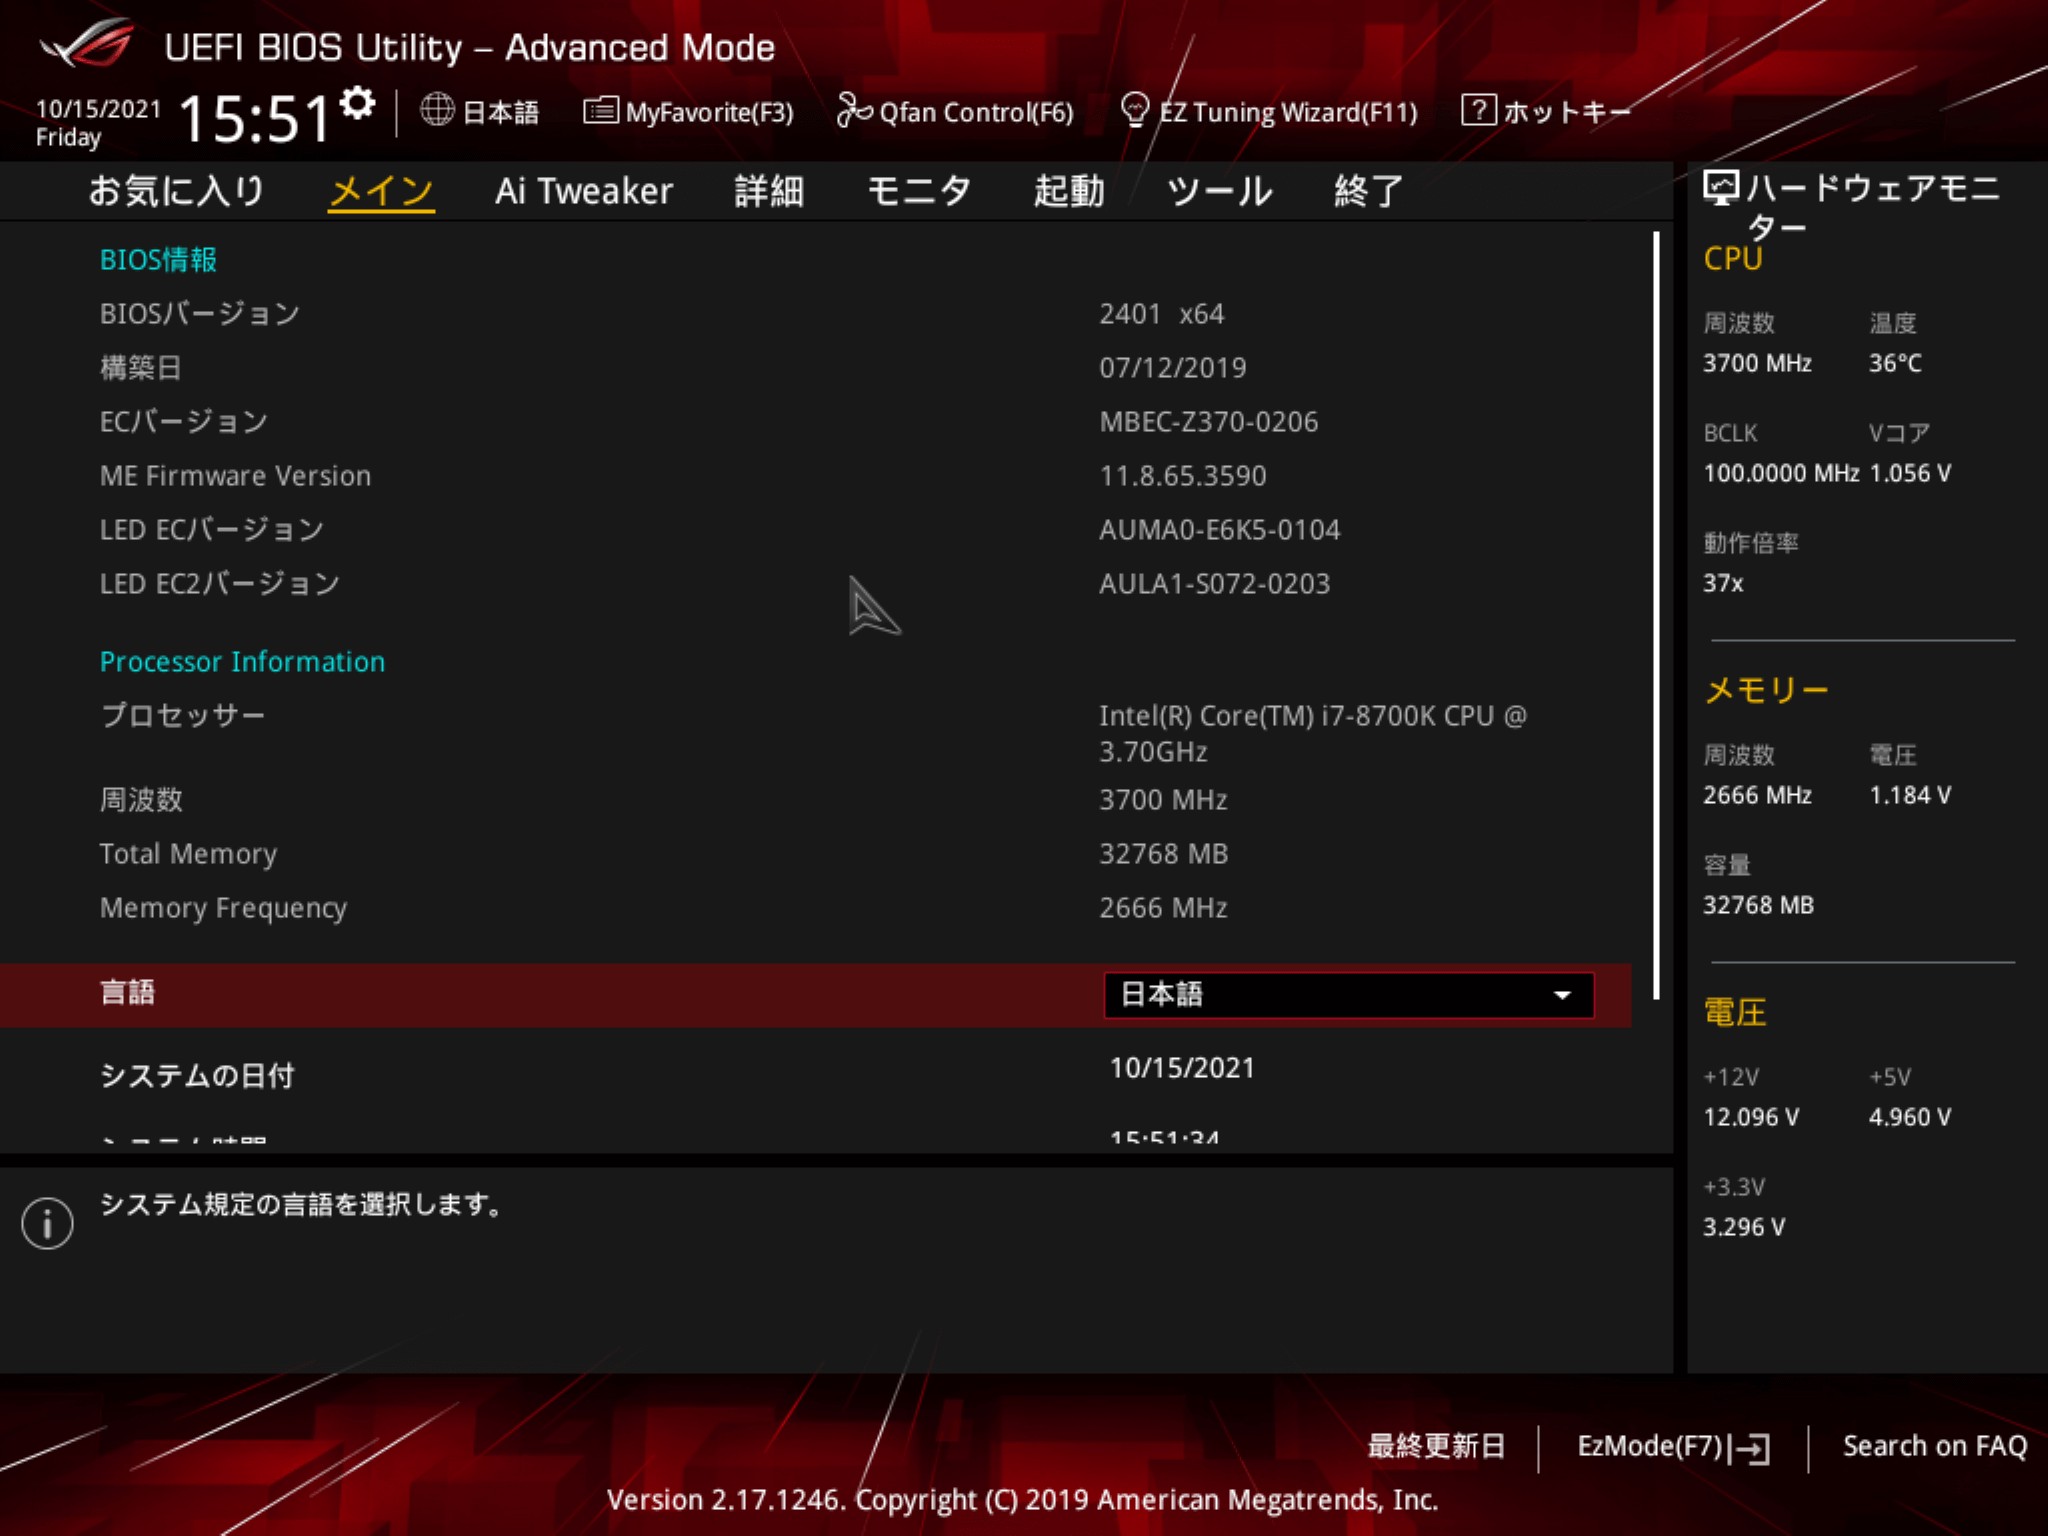Select the 言語 setting row
This screenshot has height=1536, width=2048.
(128, 993)
